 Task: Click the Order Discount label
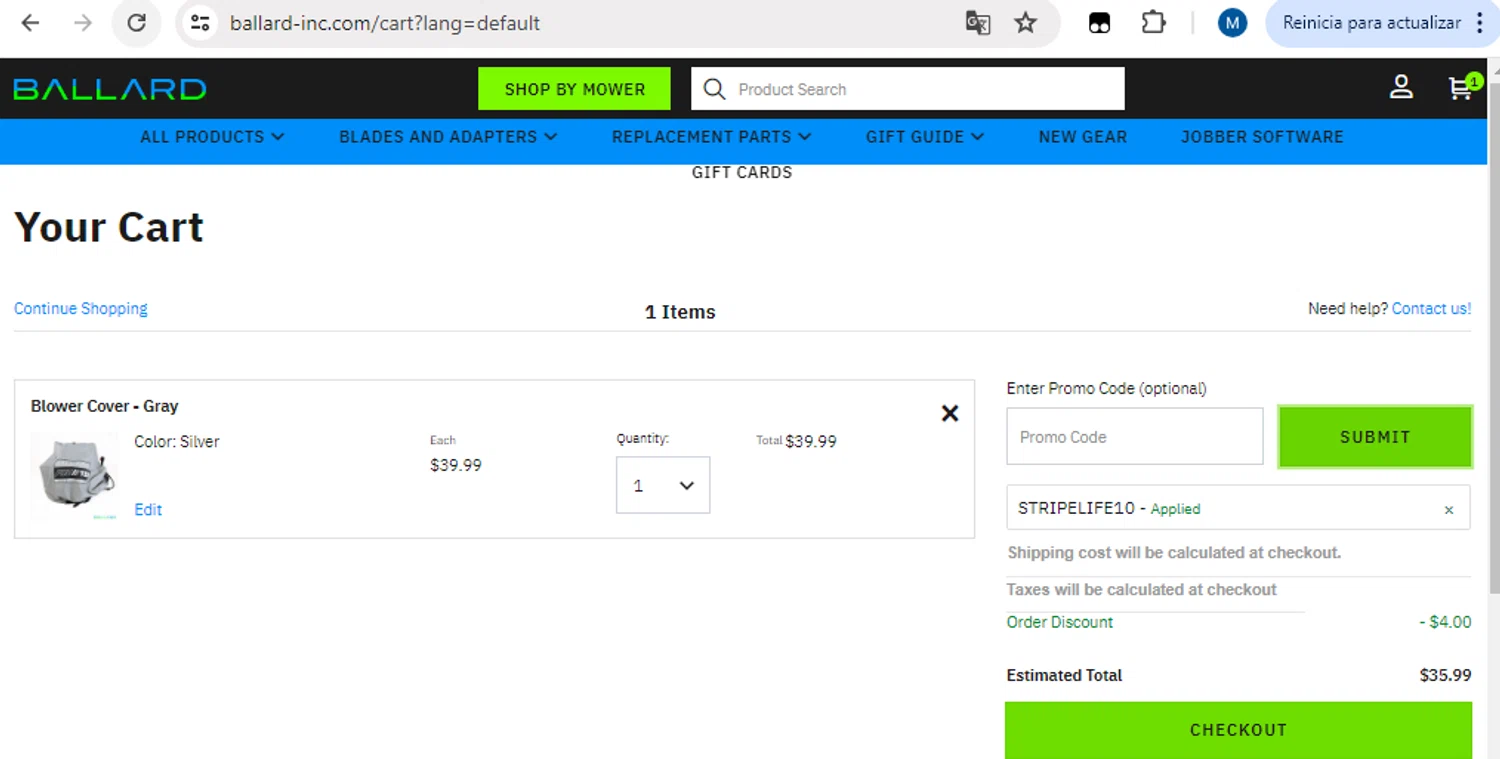pos(1060,622)
